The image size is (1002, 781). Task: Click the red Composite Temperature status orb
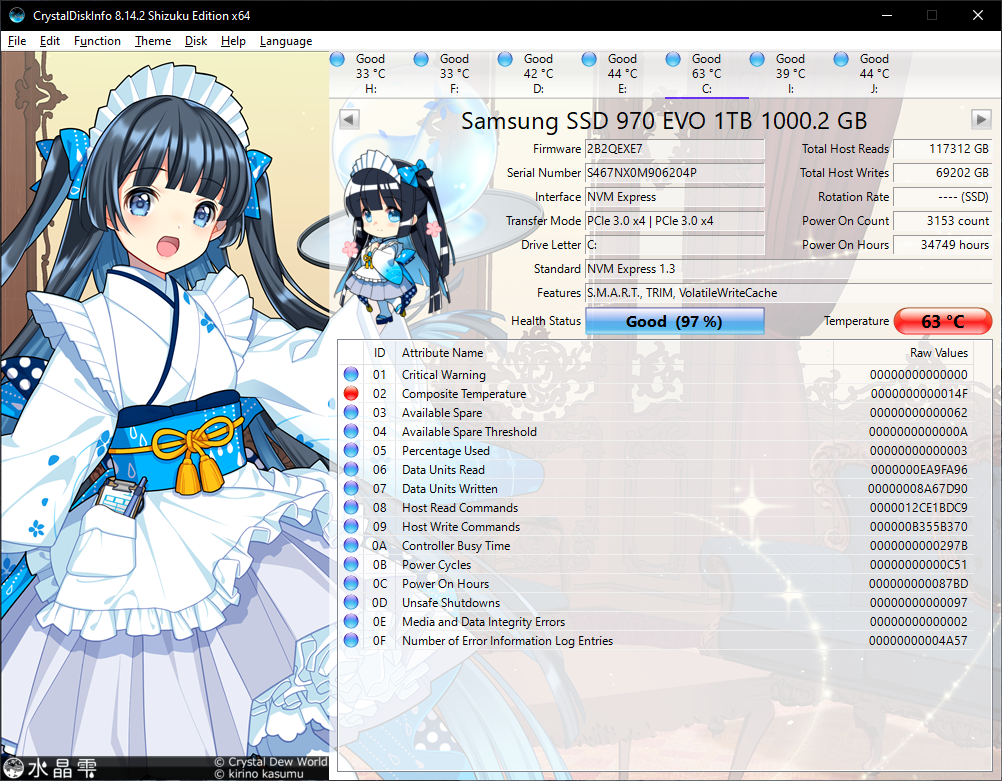[x=351, y=393]
